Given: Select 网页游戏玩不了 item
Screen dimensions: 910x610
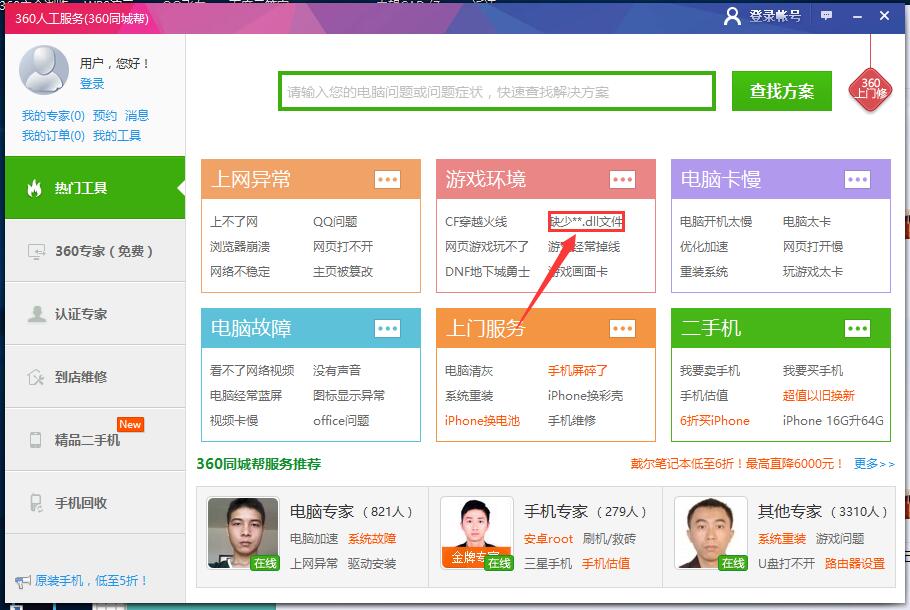Looking at the screenshot, I should click(x=487, y=247).
